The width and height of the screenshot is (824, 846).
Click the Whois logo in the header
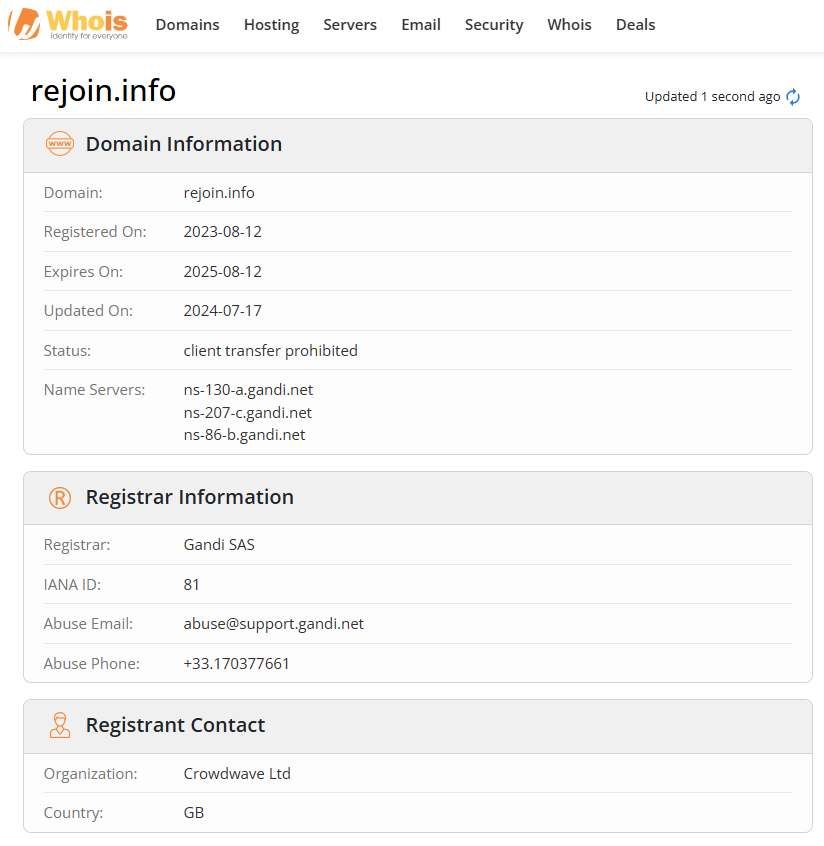[x=69, y=24]
